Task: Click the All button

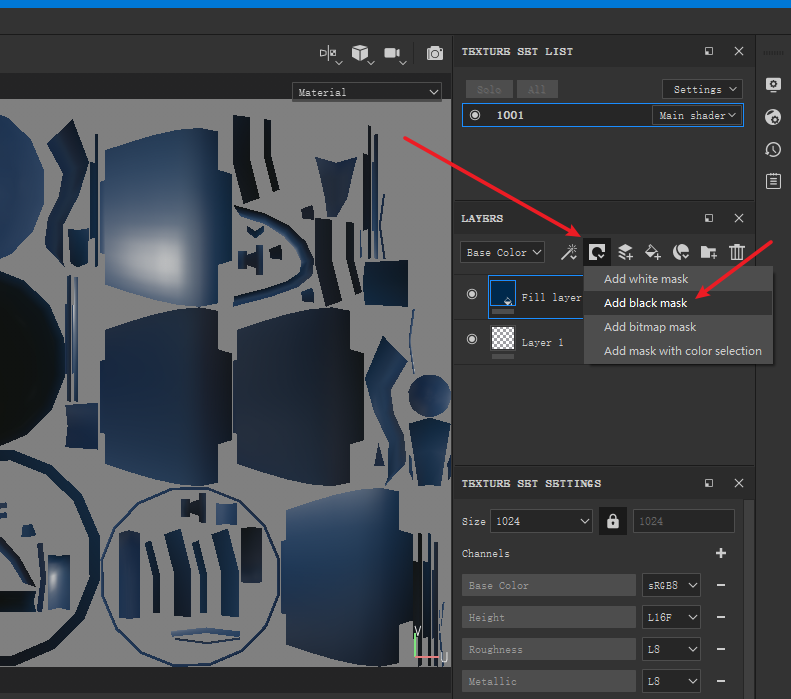Action: point(537,89)
